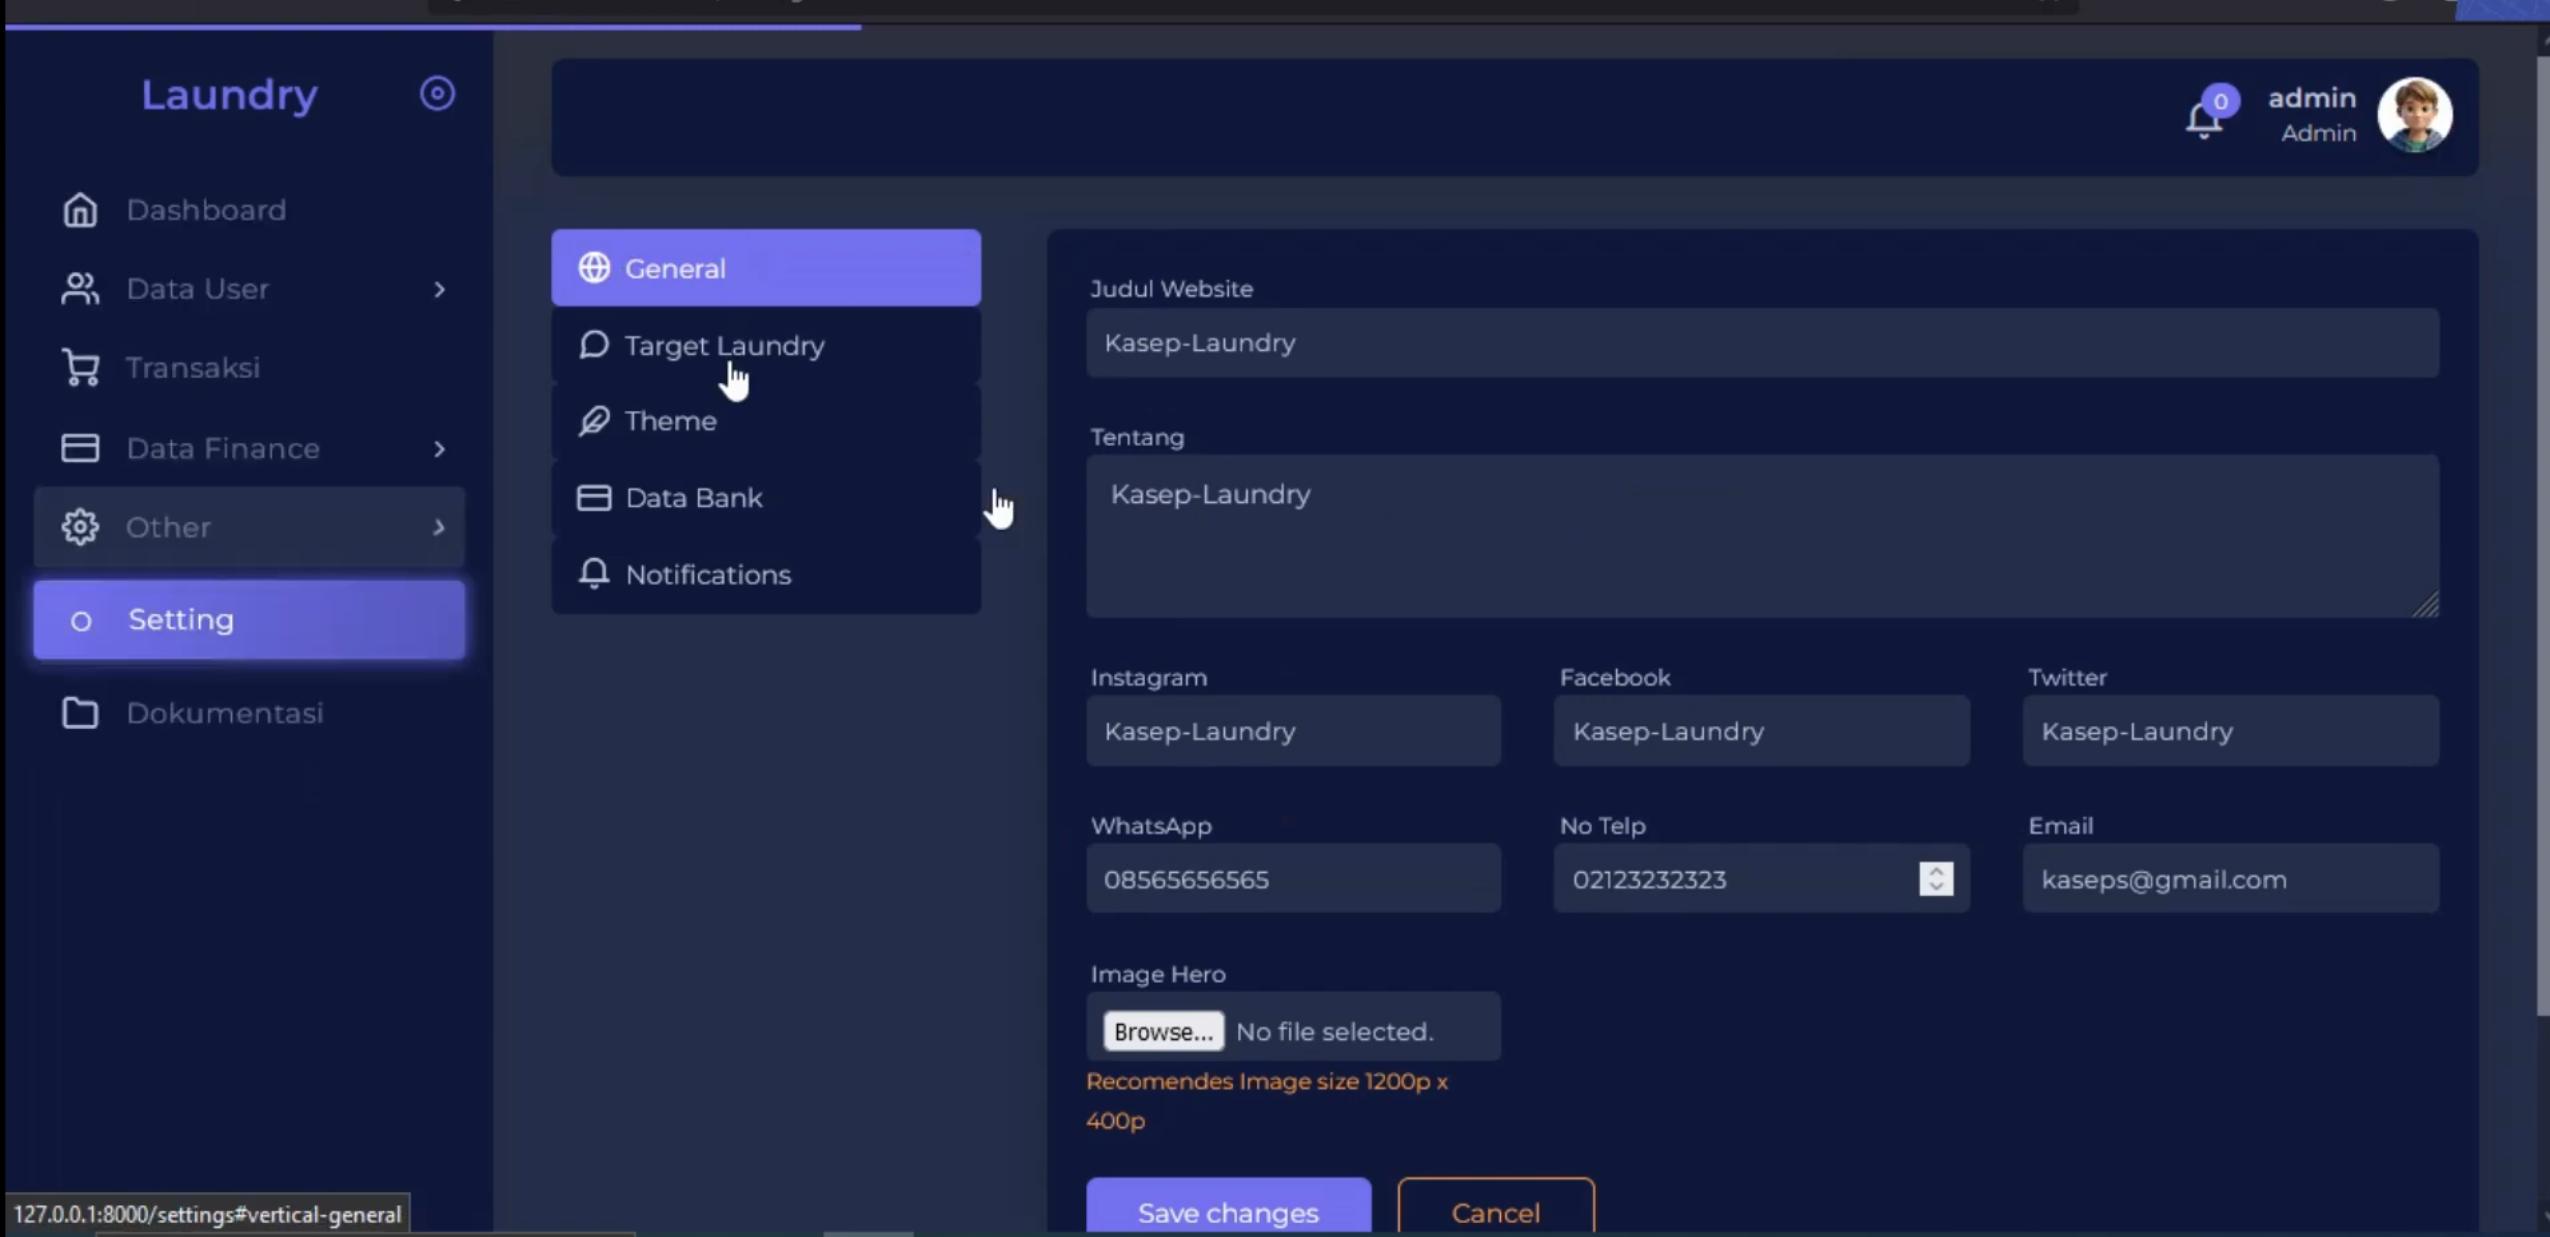2550x1237 pixels.
Task: Click the Setting circle icon
Action: [x=81, y=621]
